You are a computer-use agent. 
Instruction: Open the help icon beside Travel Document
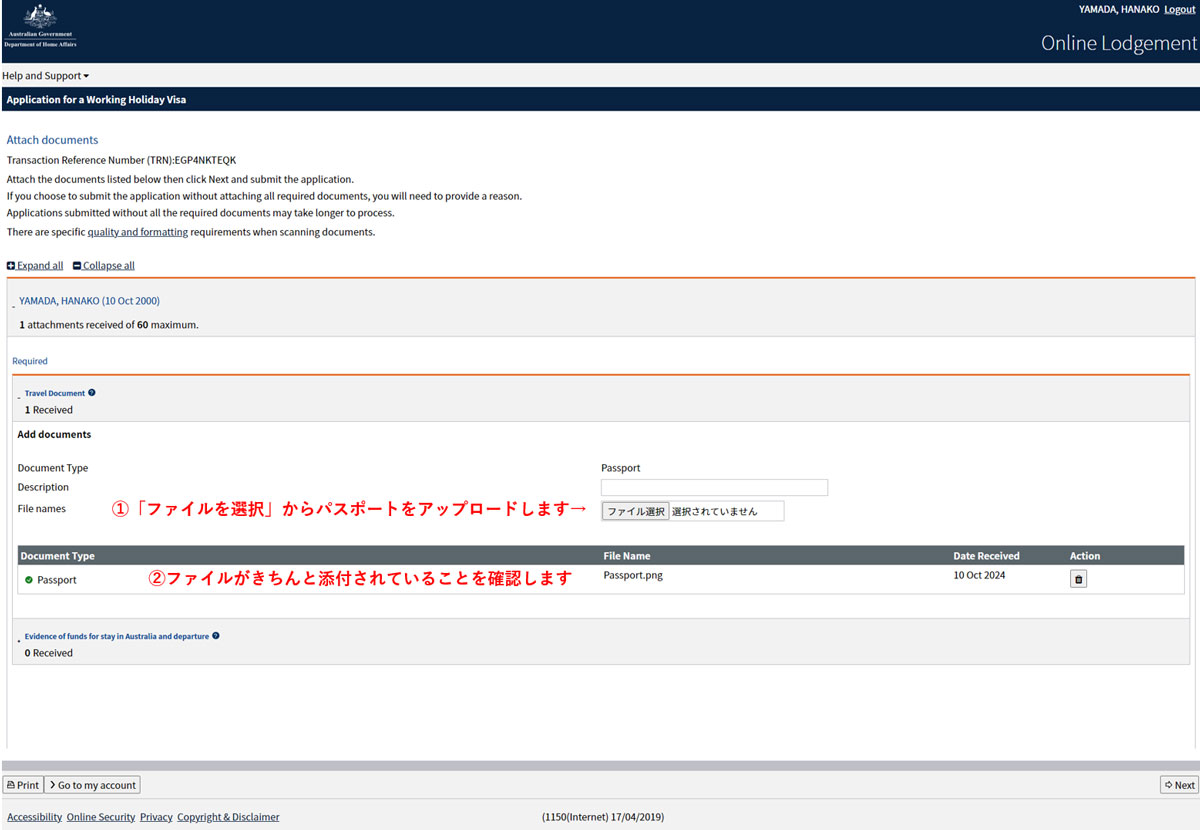coord(92,393)
